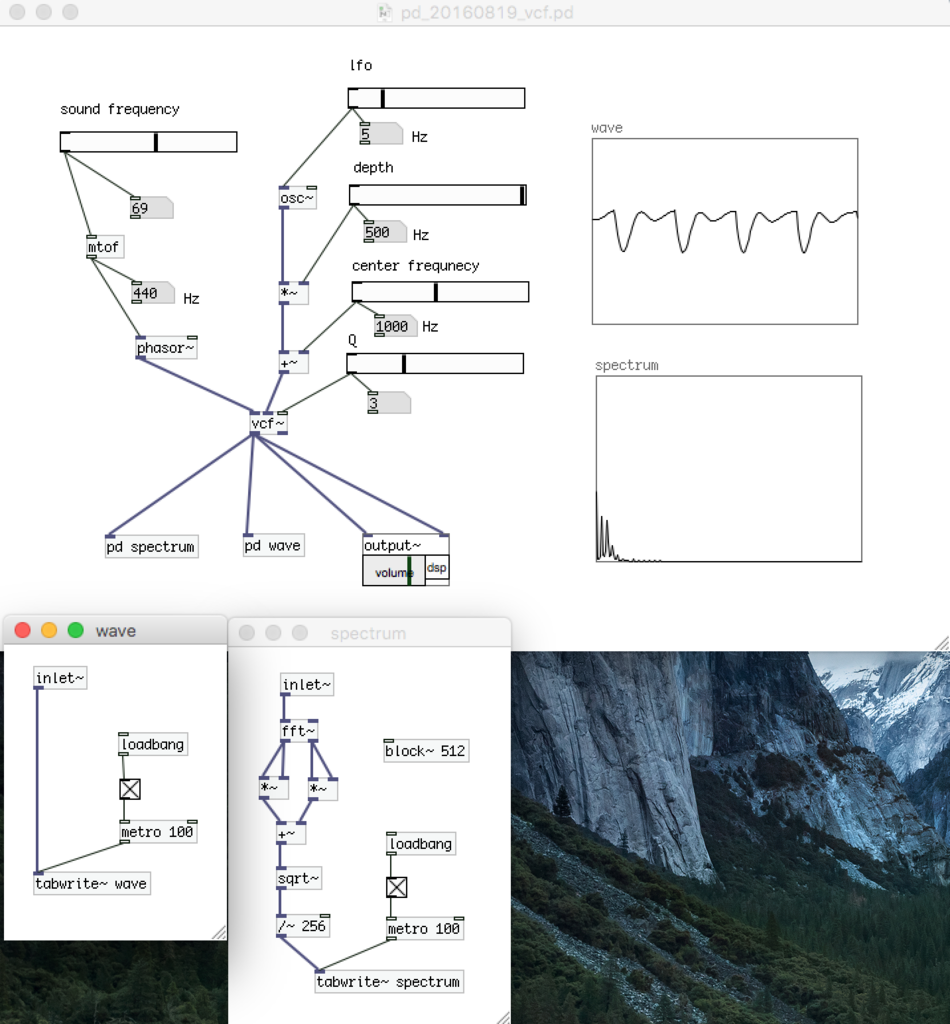The image size is (950, 1024).
Task: Click the osc~ LFO oscillator object
Action: coord(295,198)
